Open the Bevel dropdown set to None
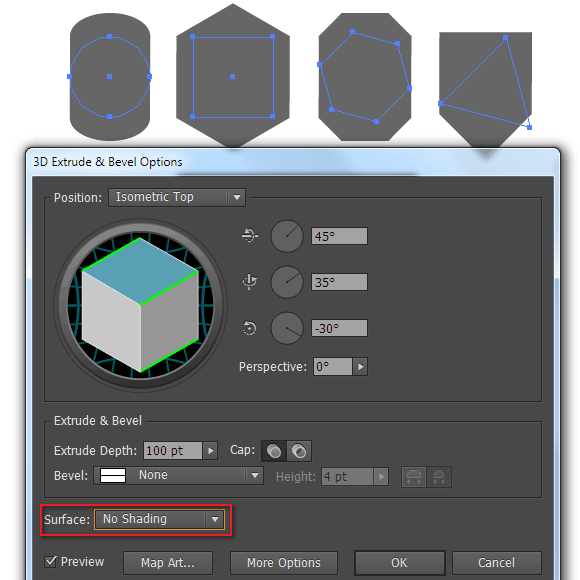Viewport: 580px width, 580px height. 178,475
